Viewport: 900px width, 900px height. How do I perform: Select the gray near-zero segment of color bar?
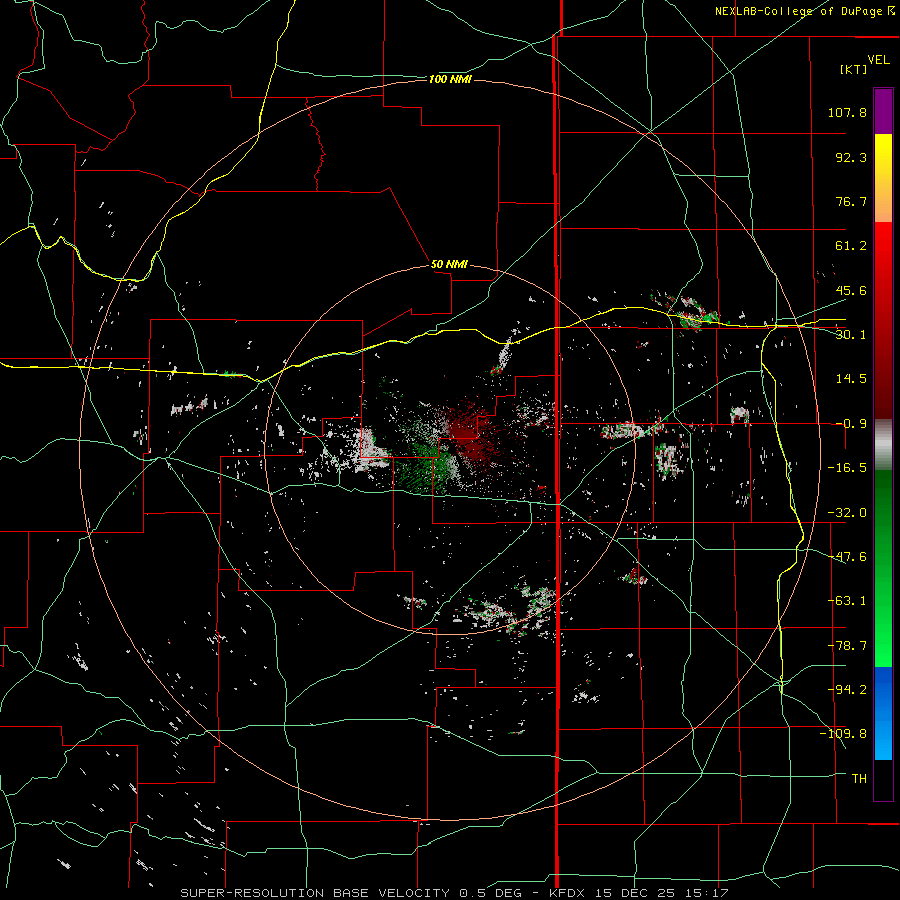[883, 445]
